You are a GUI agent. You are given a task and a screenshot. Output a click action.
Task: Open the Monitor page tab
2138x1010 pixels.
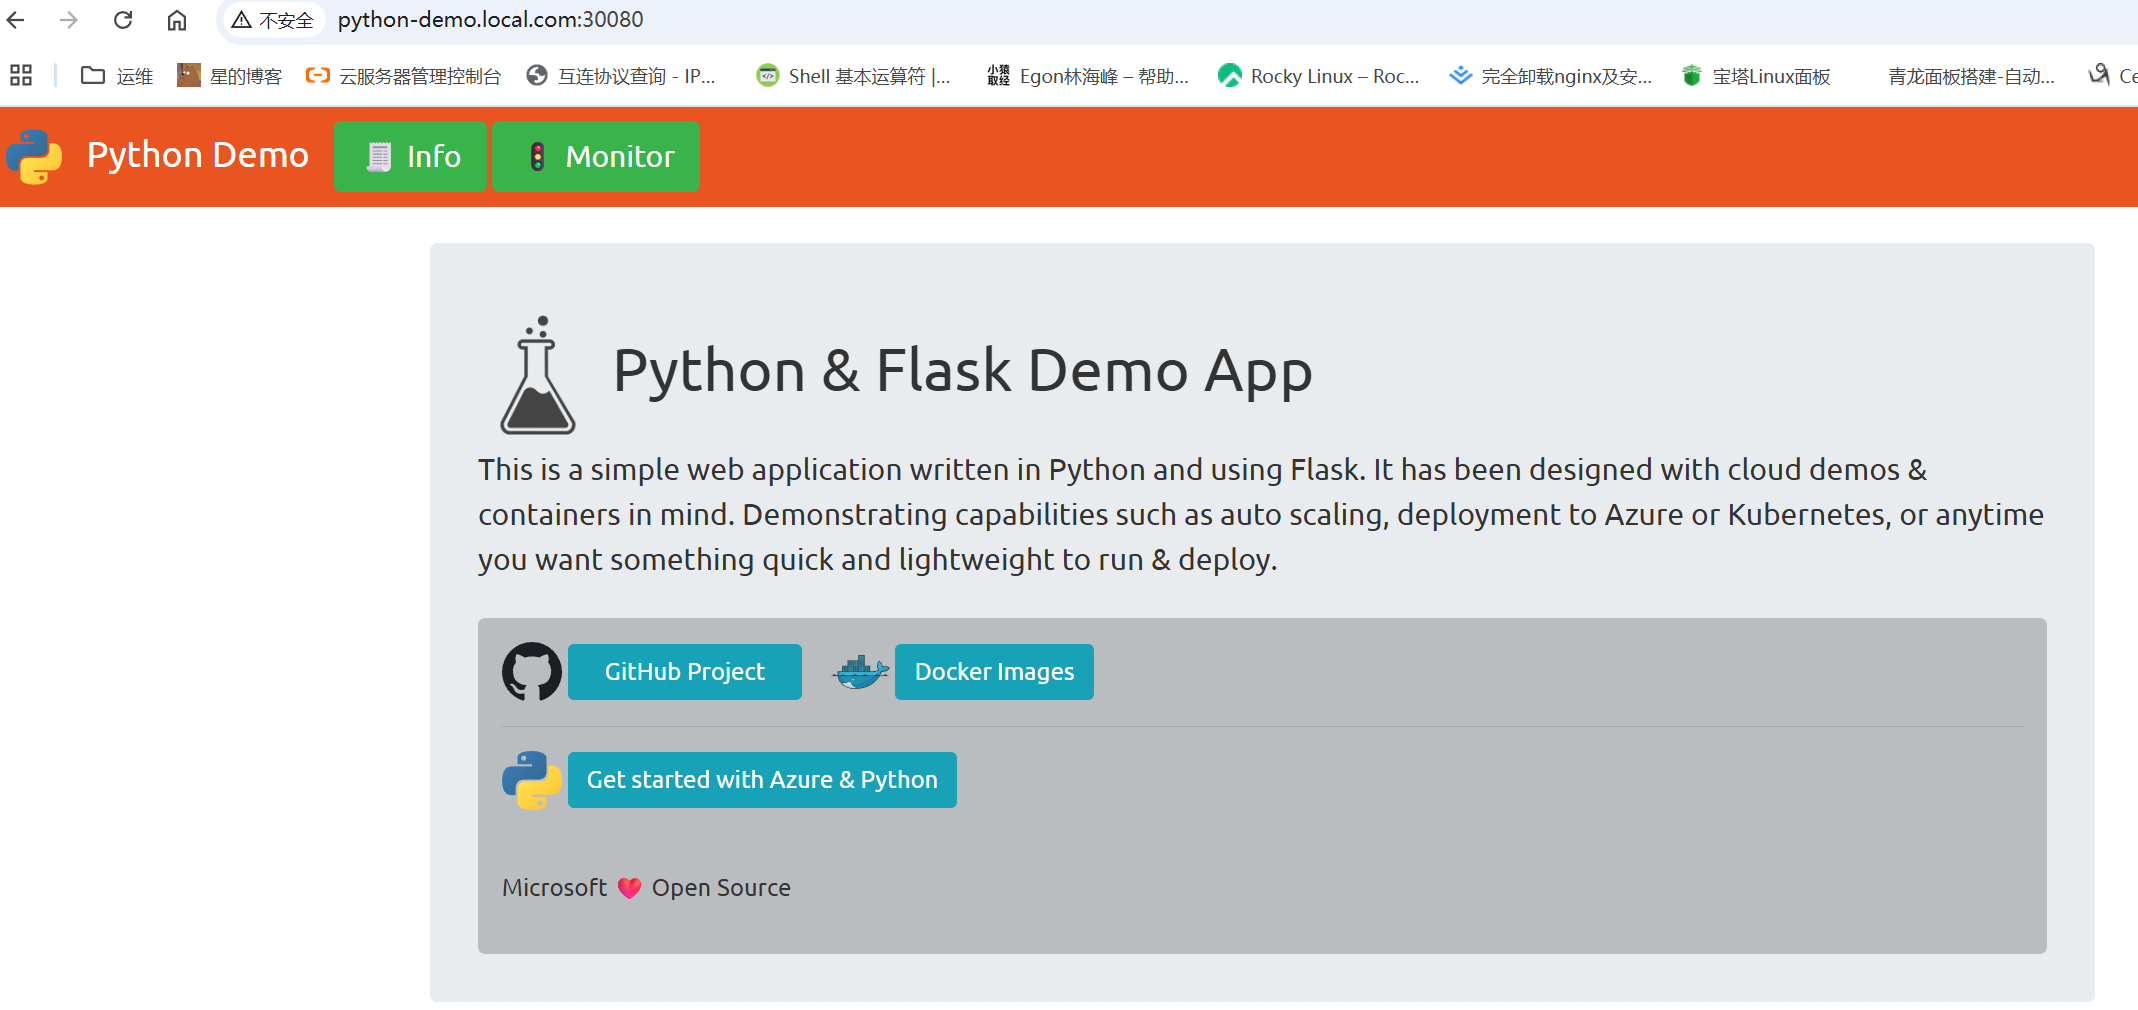tap(596, 156)
